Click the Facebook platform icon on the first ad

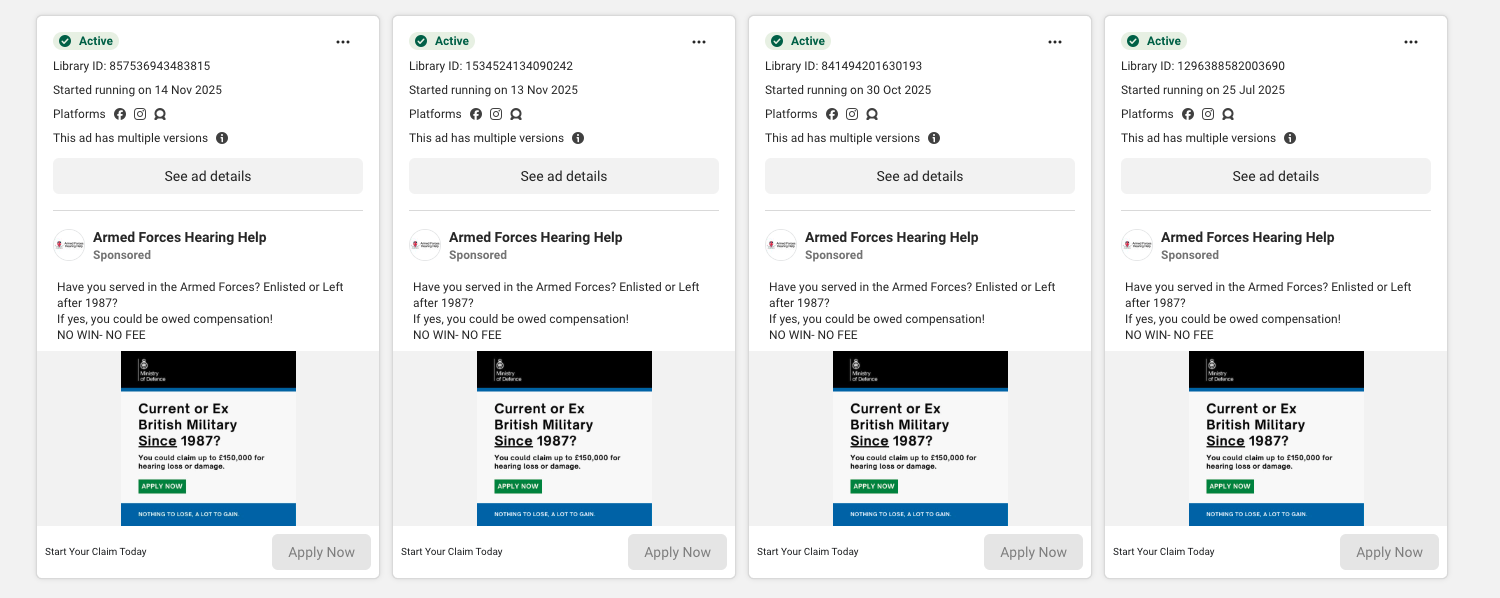(x=120, y=114)
